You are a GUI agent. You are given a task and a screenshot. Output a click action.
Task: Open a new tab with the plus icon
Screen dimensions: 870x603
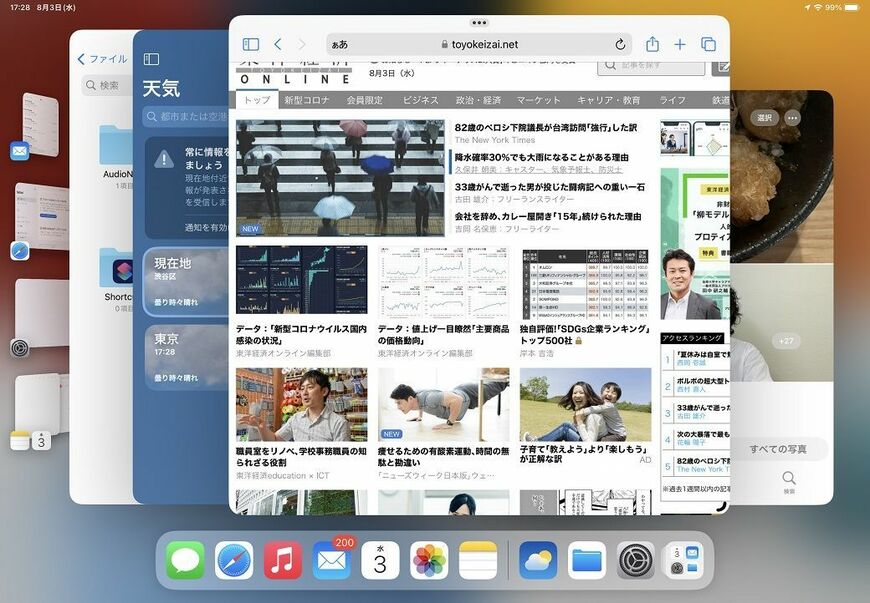click(x=681, y=44)
